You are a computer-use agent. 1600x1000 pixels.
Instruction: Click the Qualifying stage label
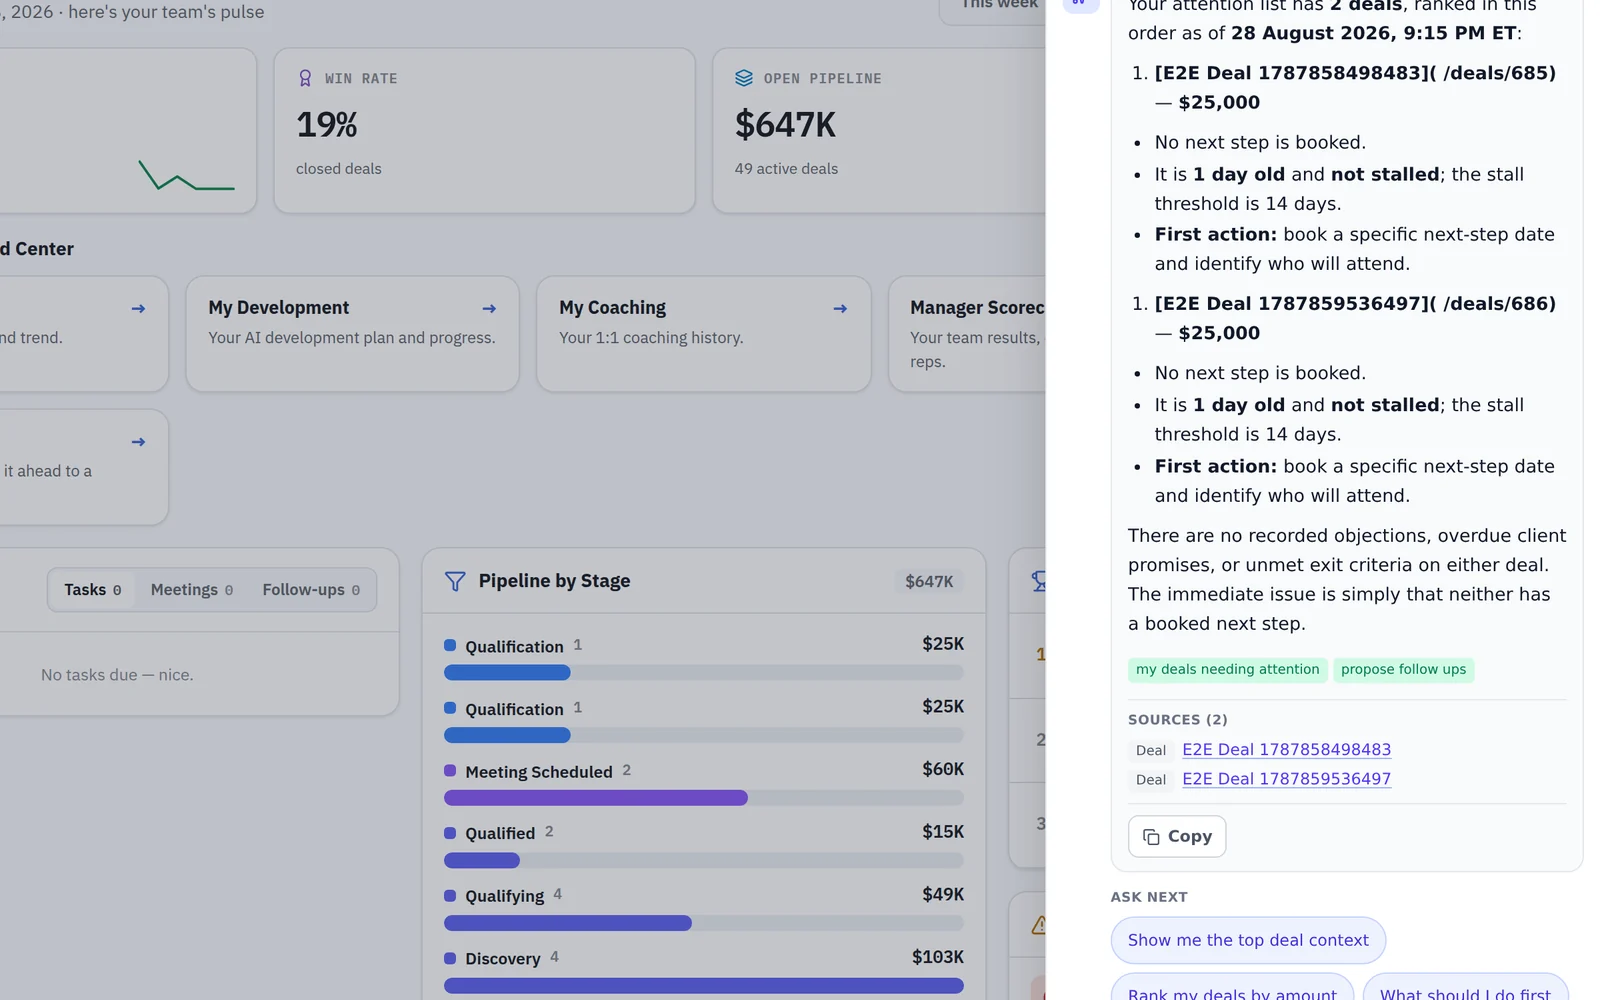504,896
